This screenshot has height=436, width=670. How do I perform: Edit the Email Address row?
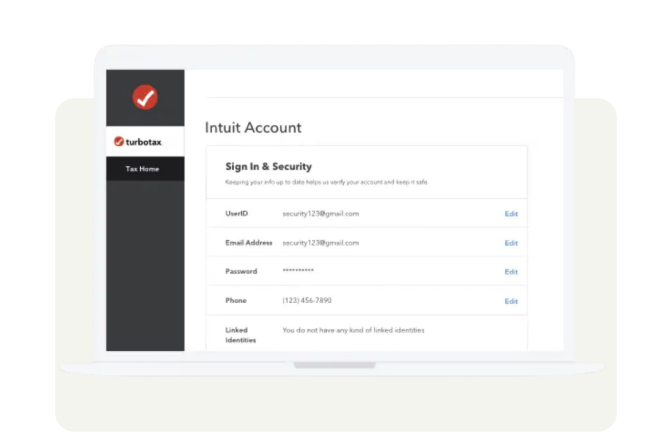coord(511,243)
